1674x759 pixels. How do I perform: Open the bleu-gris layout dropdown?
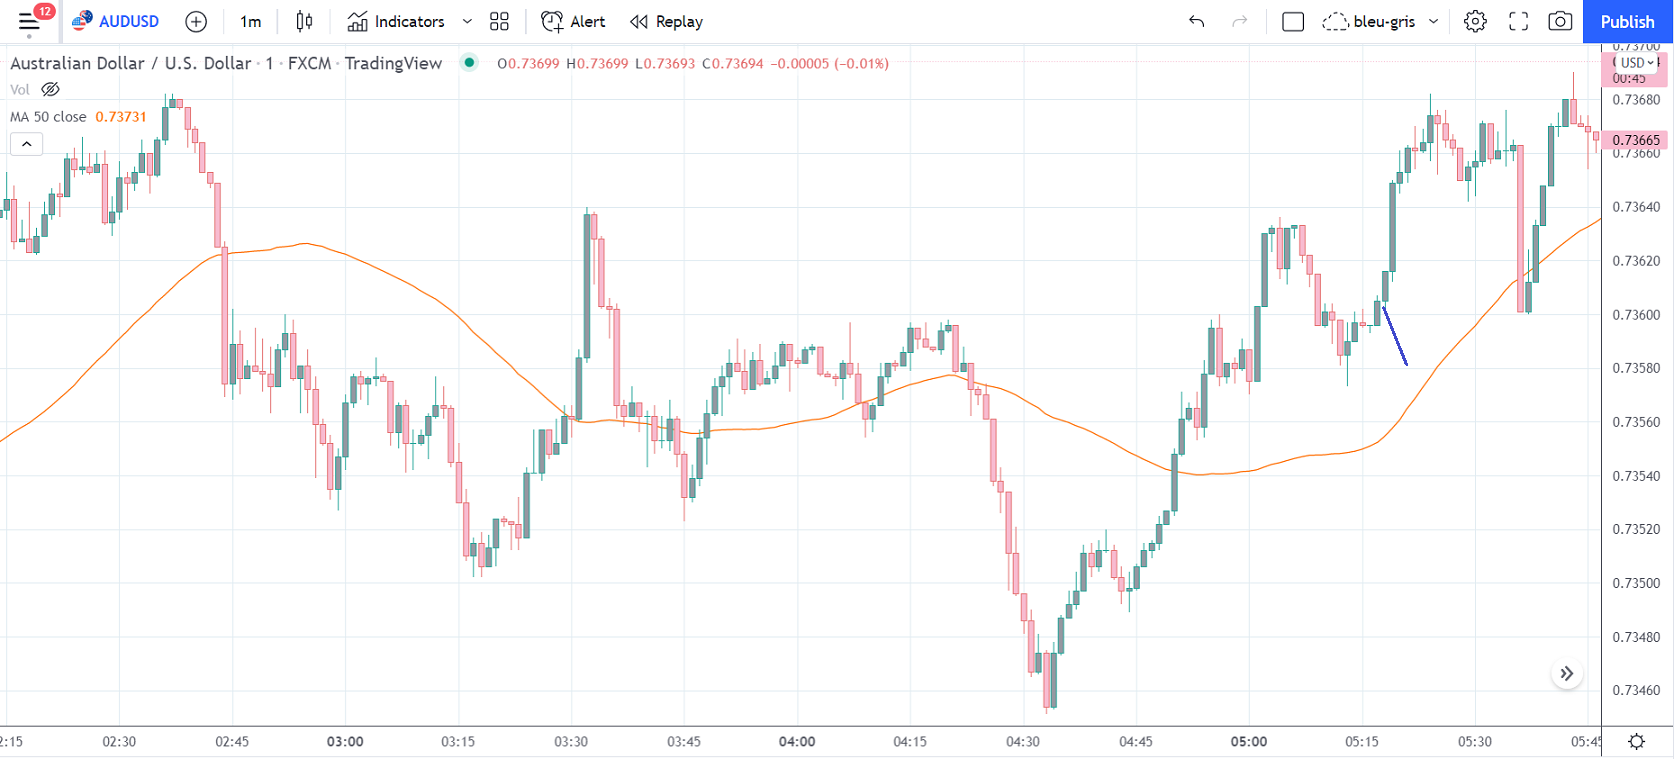(1433, 21)
